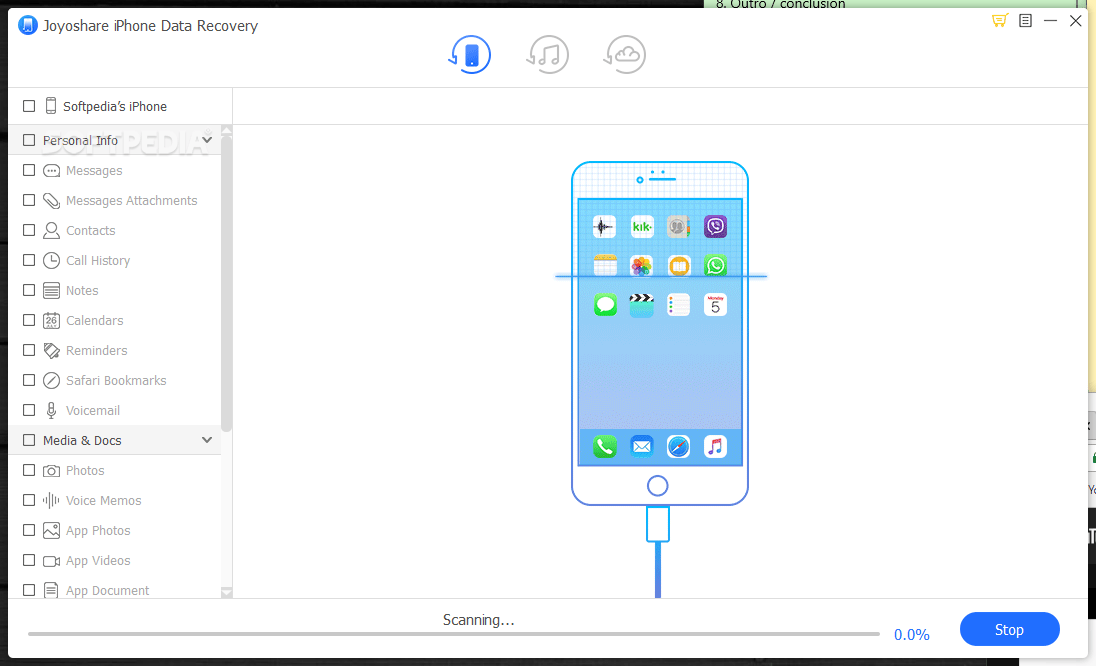Tick the App Photos checkbox
Viewport: 1096px width, 666px height.
[29, 530]
